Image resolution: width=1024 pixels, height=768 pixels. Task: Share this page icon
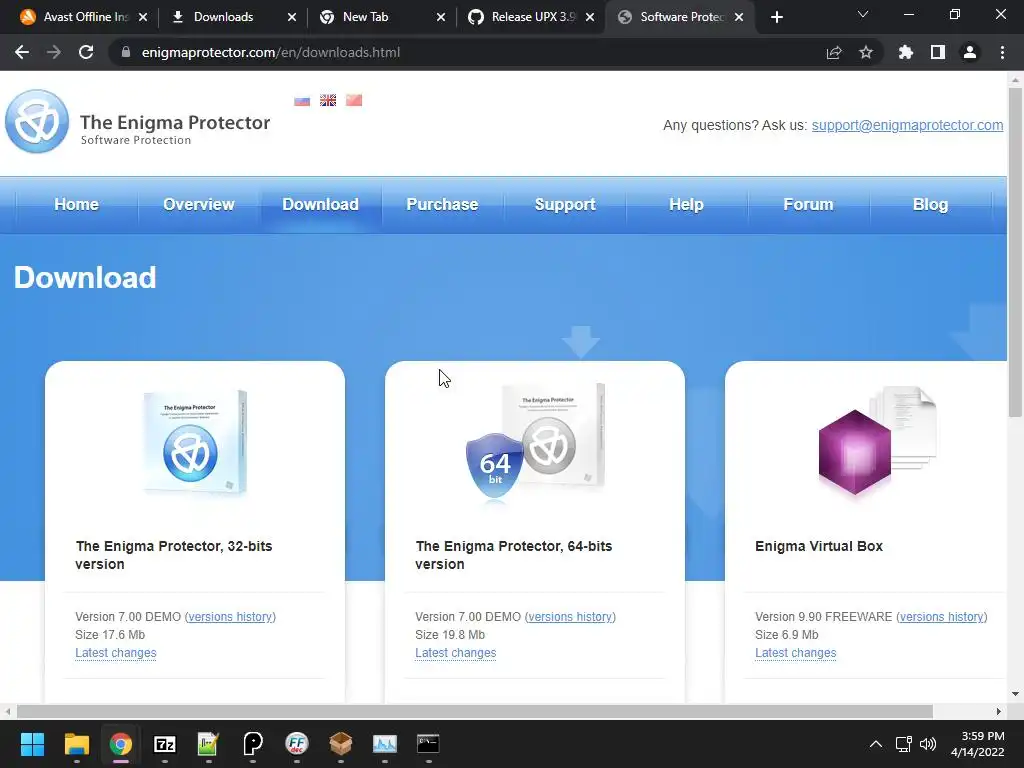(x=834, y=52)
